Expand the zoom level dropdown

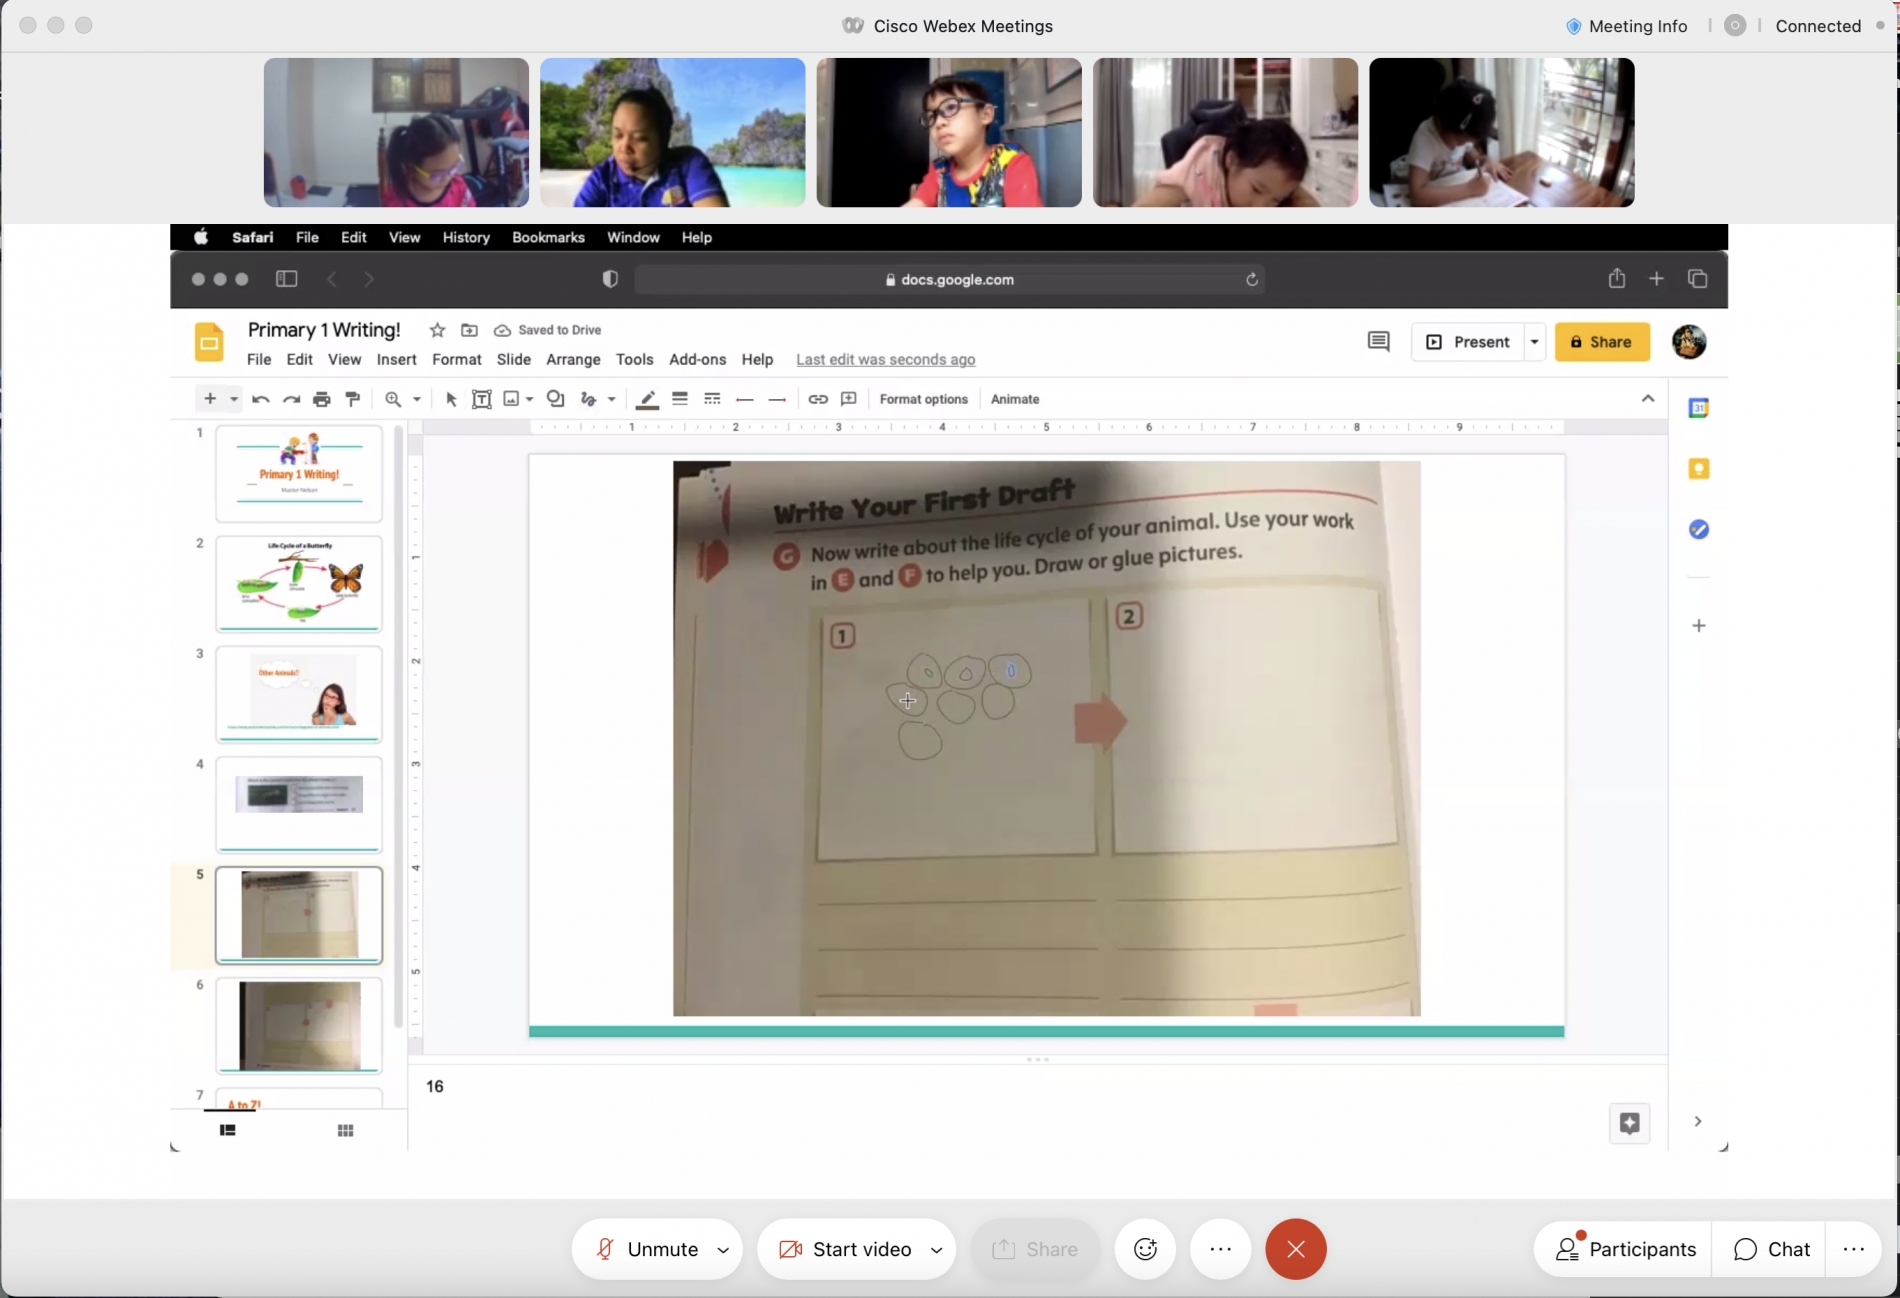coord(417,399)
